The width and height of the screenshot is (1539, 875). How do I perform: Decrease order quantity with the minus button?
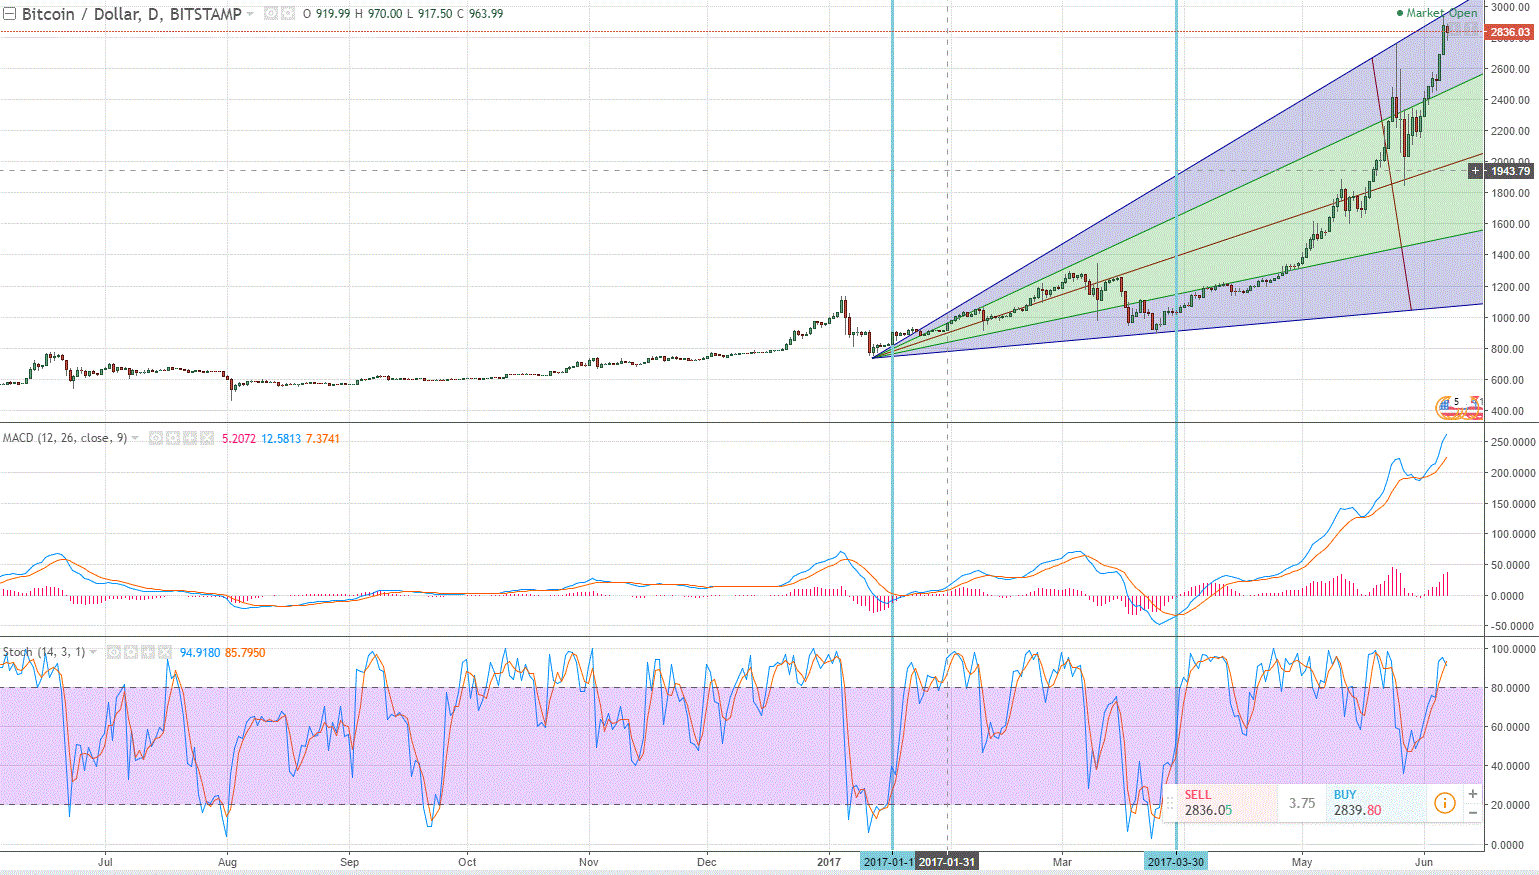tap(1472, 812)
